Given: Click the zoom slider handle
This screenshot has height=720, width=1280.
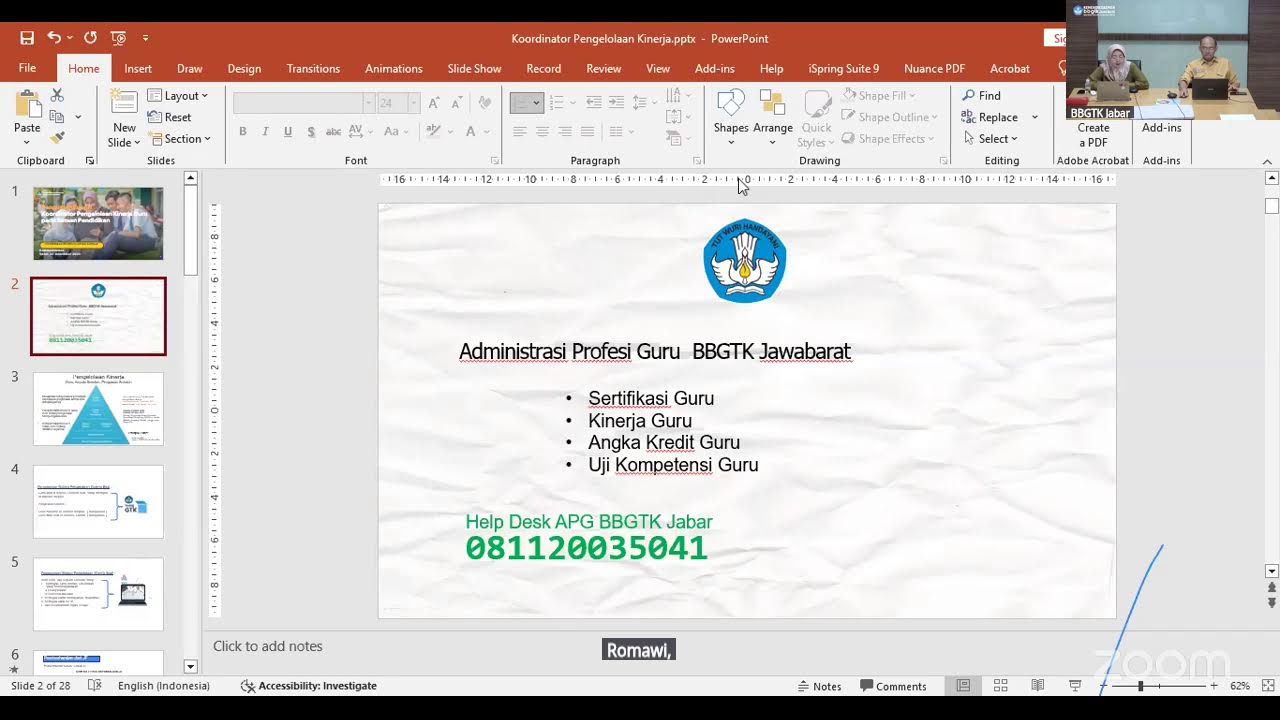Looking at the screenshot, I should coord(1141,686).
